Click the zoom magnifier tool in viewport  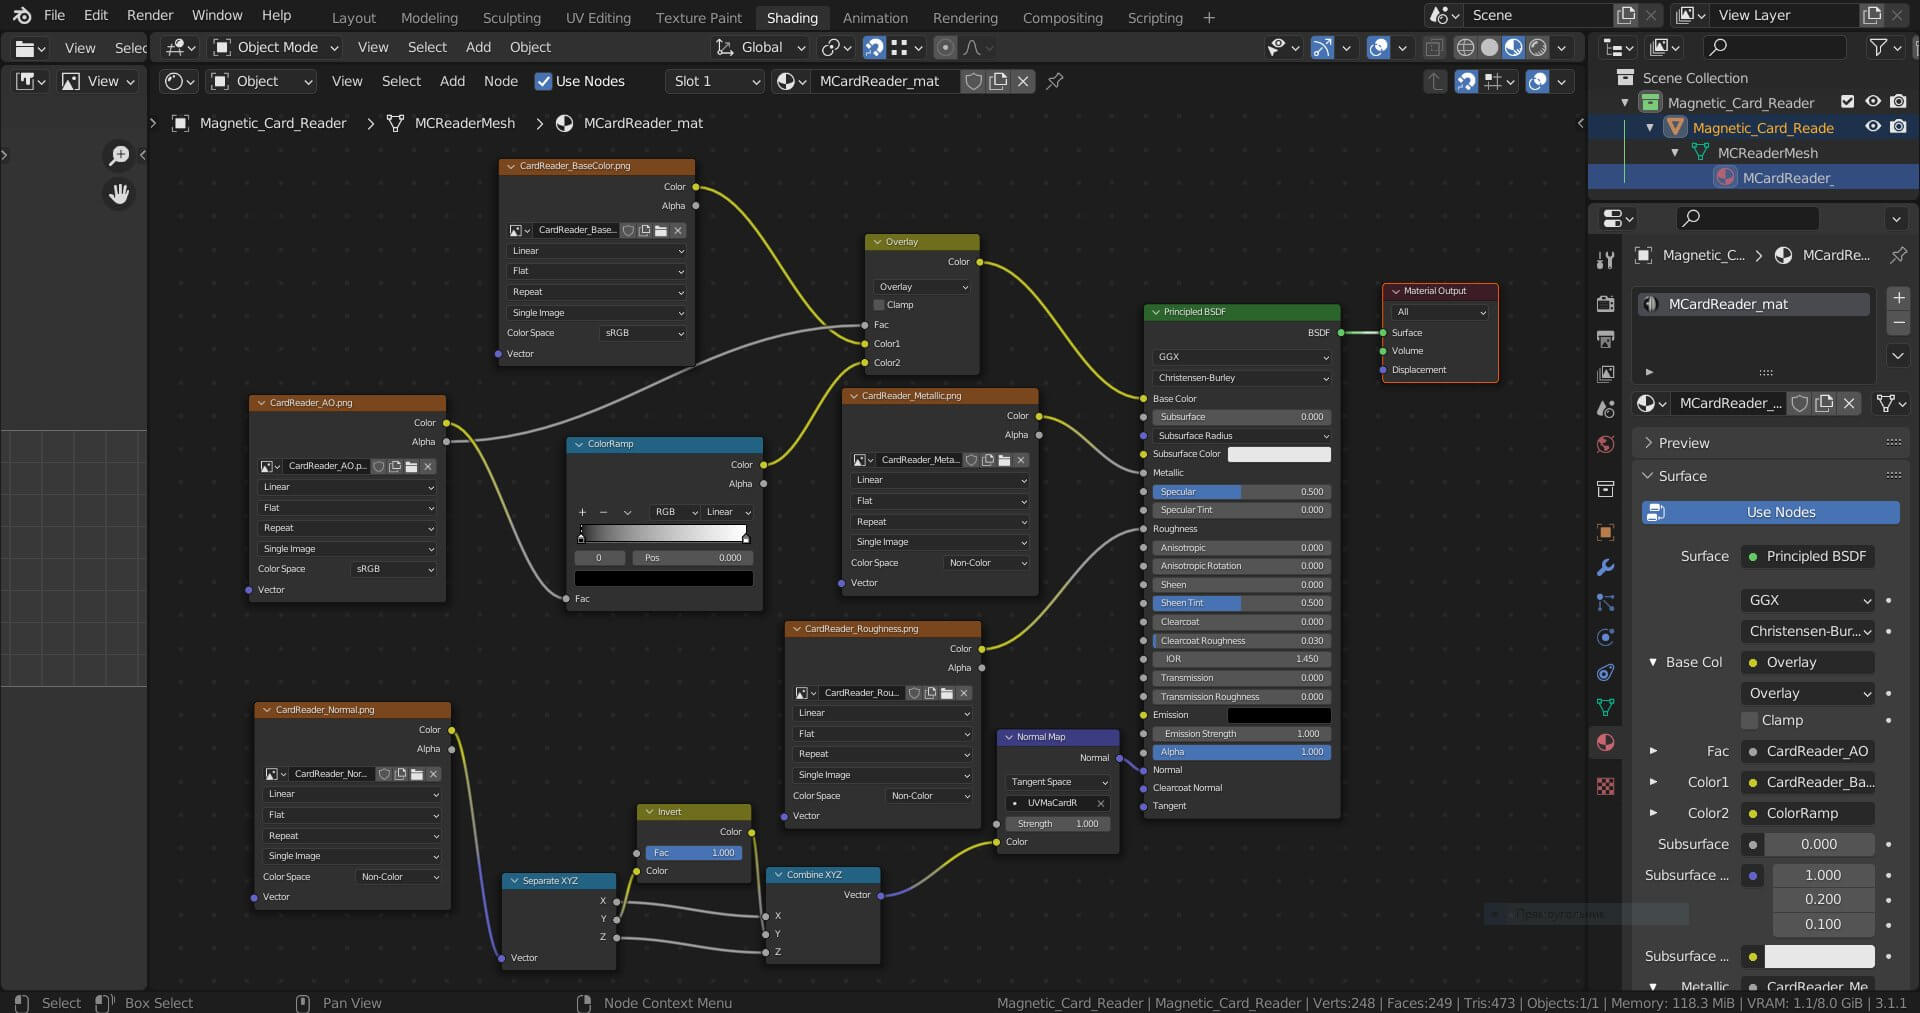(119, 155)
